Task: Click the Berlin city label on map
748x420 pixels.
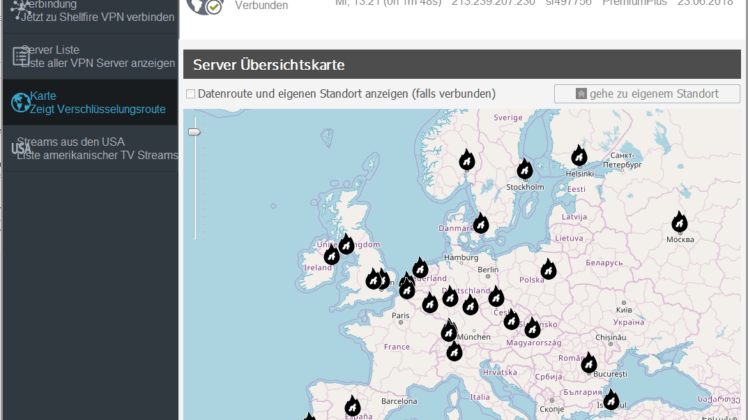Action: coord(488,269)
